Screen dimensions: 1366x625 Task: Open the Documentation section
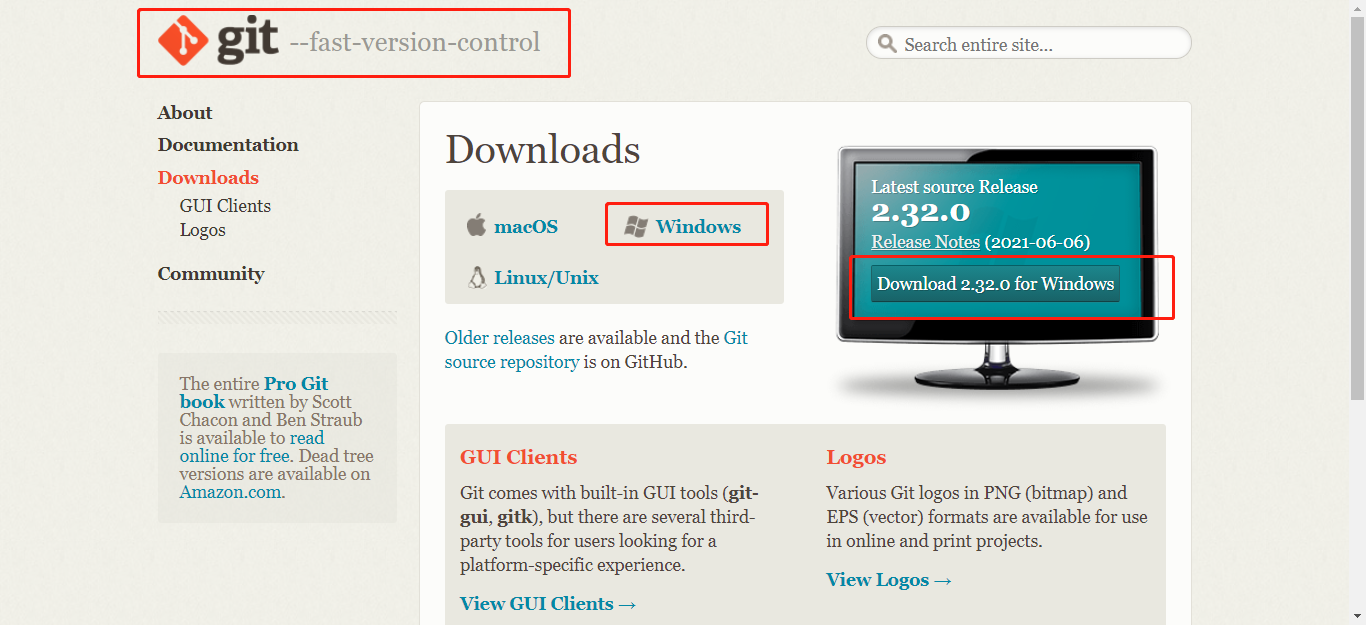(228, 145)
